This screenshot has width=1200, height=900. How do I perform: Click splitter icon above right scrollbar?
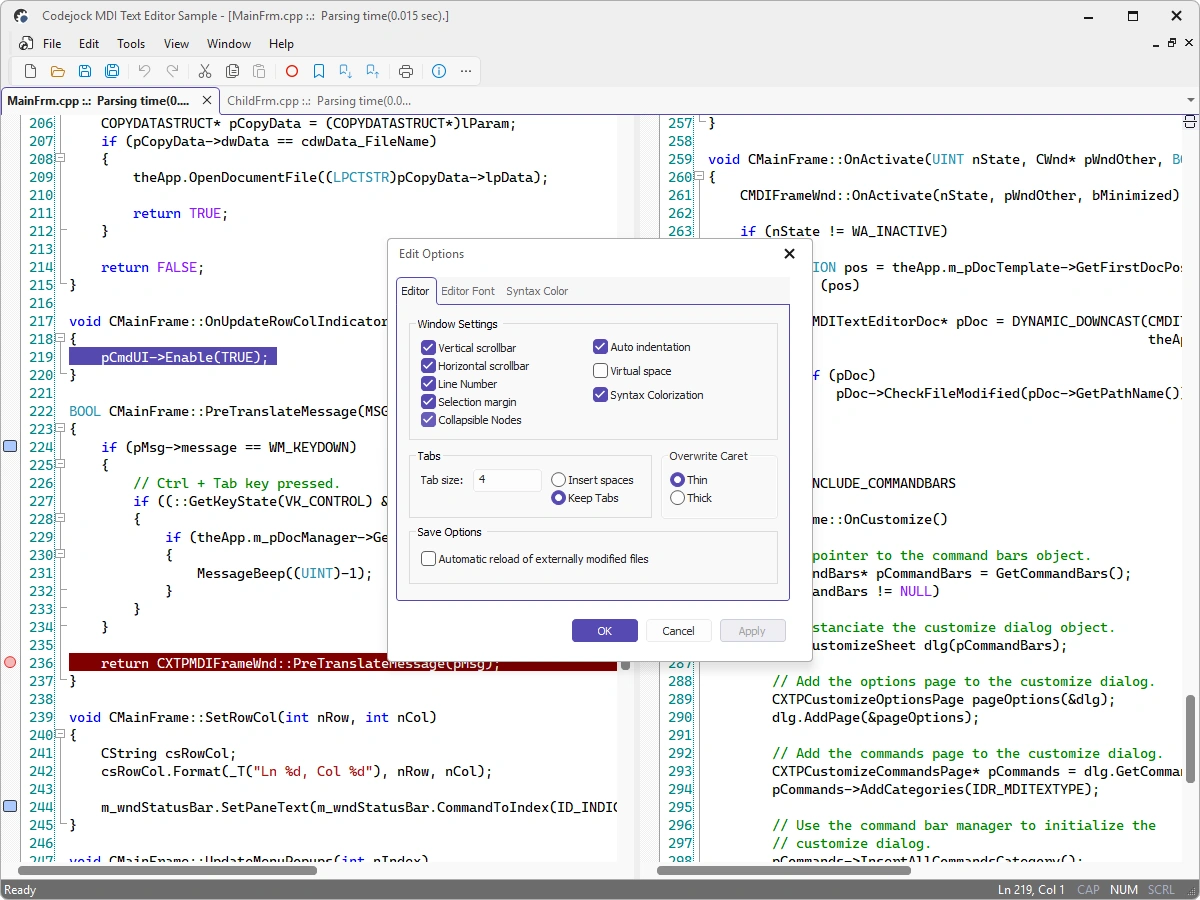point(1190,121)
